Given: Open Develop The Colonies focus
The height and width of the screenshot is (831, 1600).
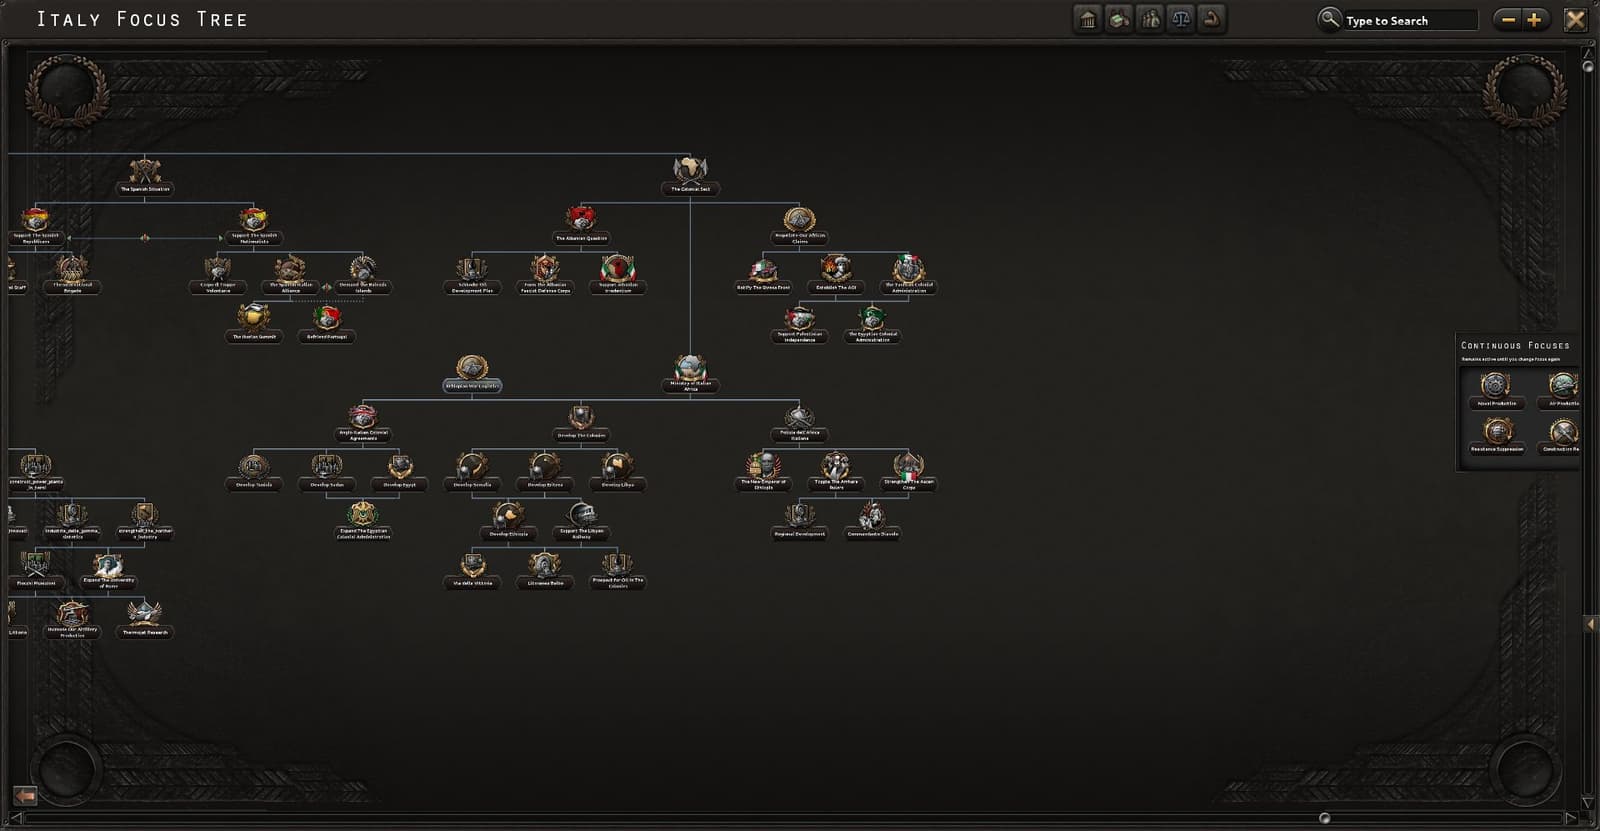Looking at the screenshot, I should tap(581, 423).
